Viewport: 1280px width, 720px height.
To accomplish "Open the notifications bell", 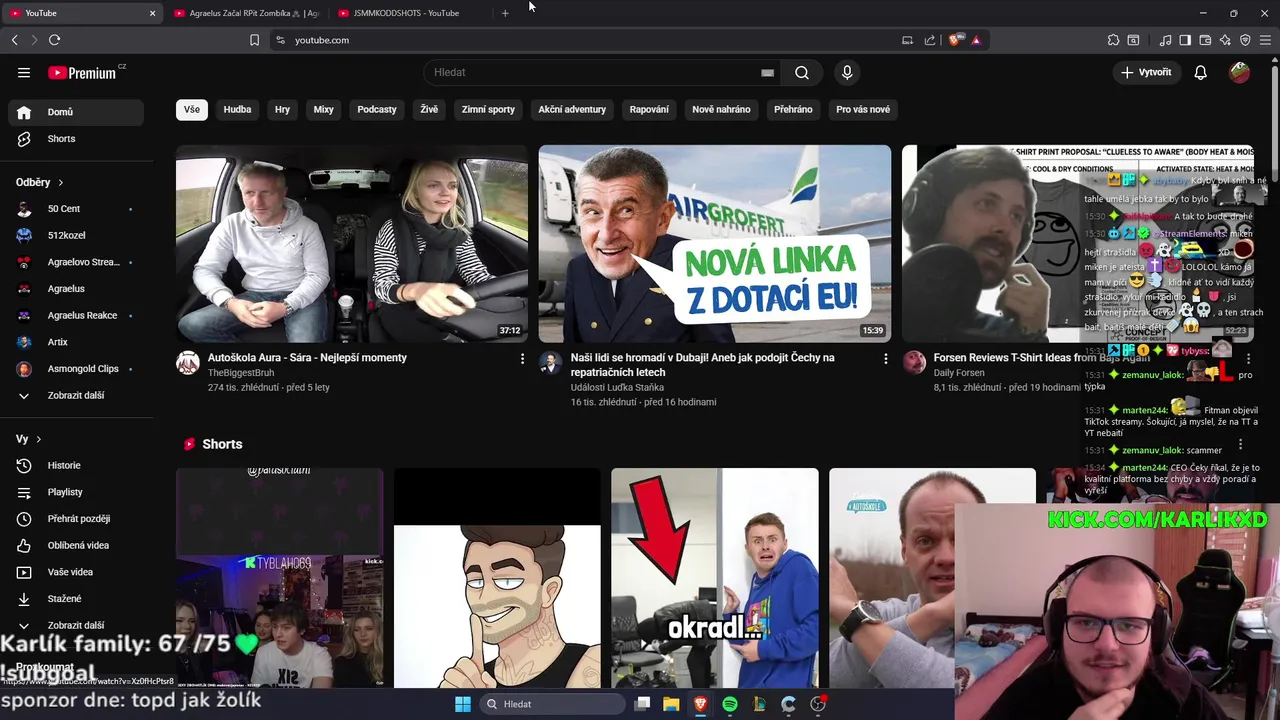I will click(x=1200, y=72).
